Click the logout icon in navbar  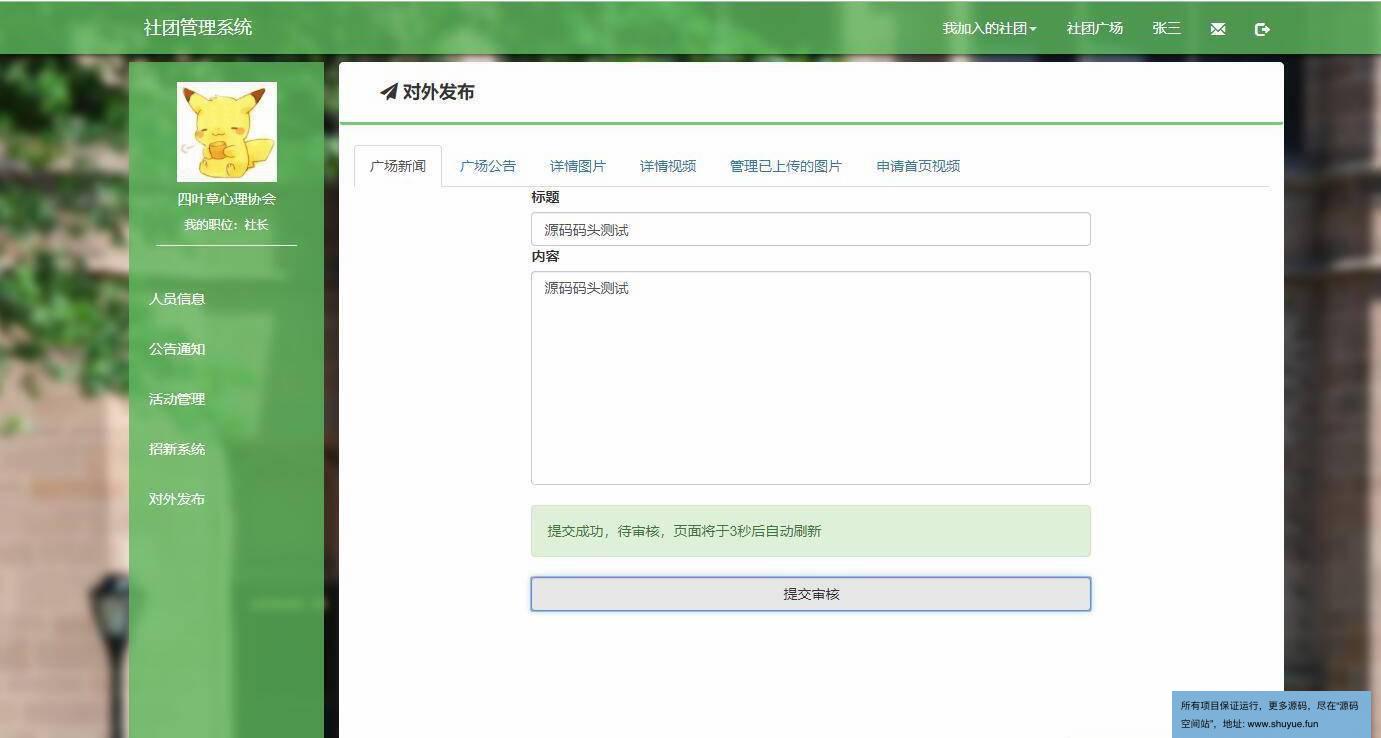[1262, 29]
